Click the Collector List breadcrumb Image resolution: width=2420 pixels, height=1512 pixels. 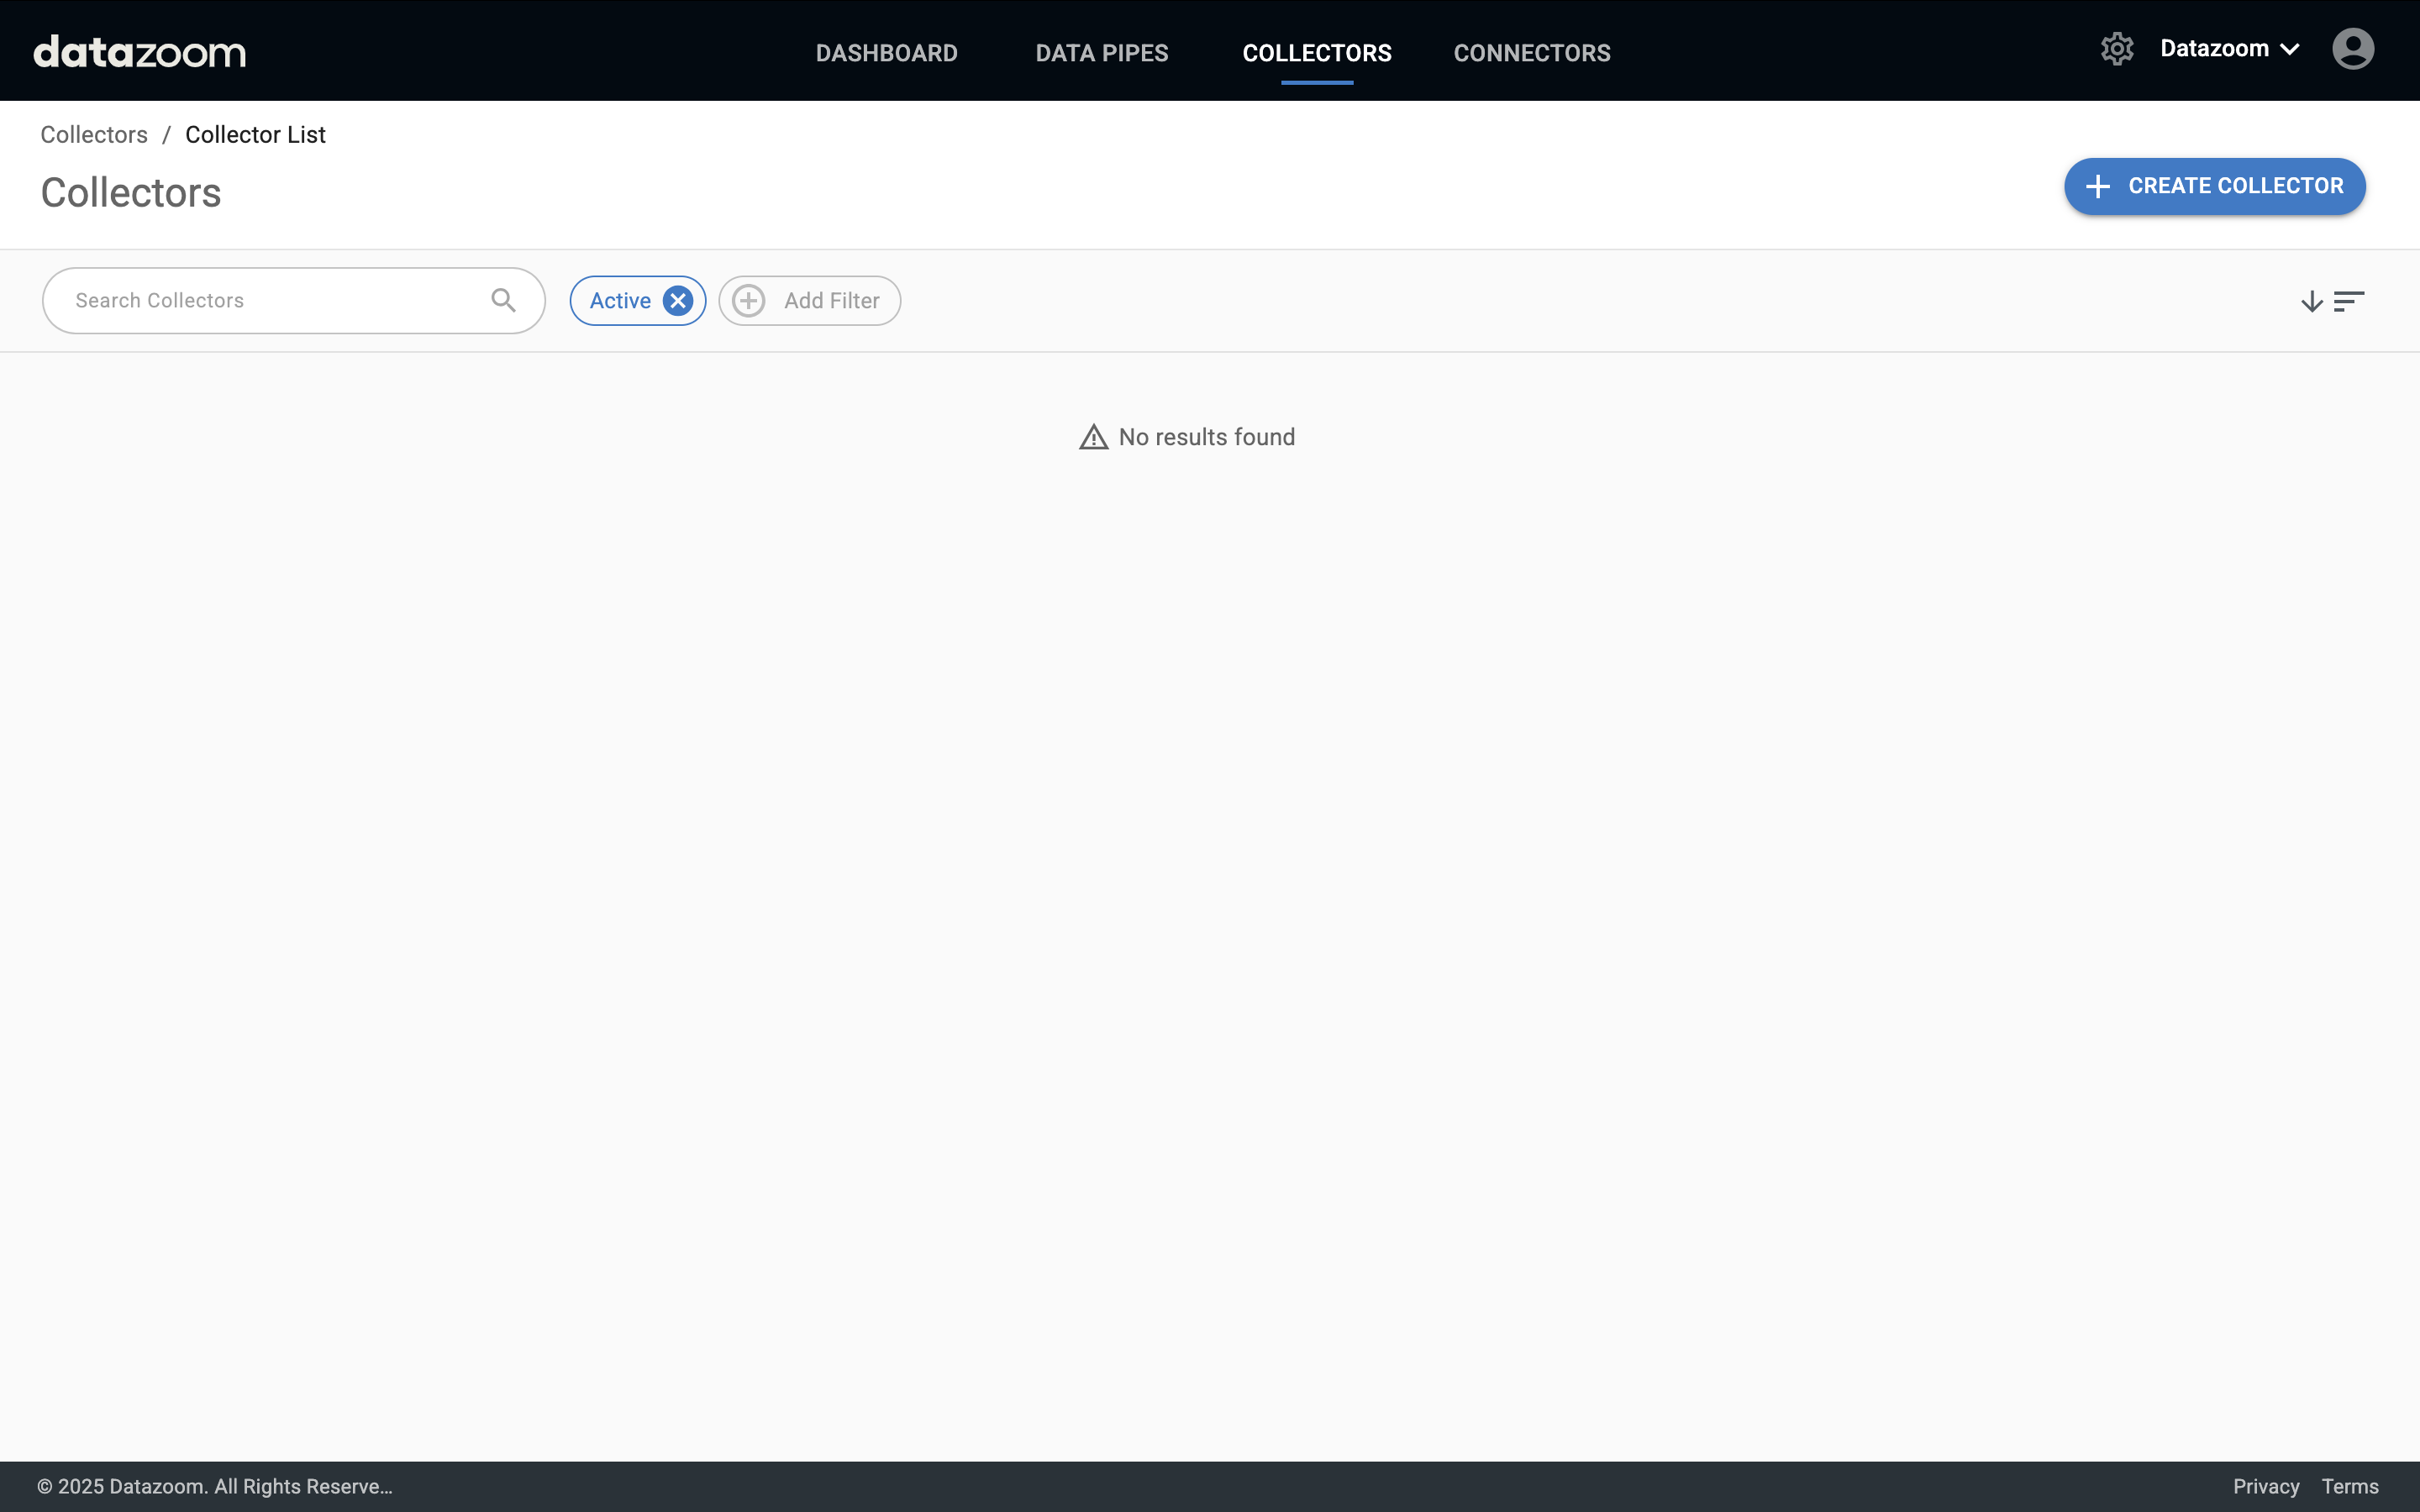click(255, 135)
